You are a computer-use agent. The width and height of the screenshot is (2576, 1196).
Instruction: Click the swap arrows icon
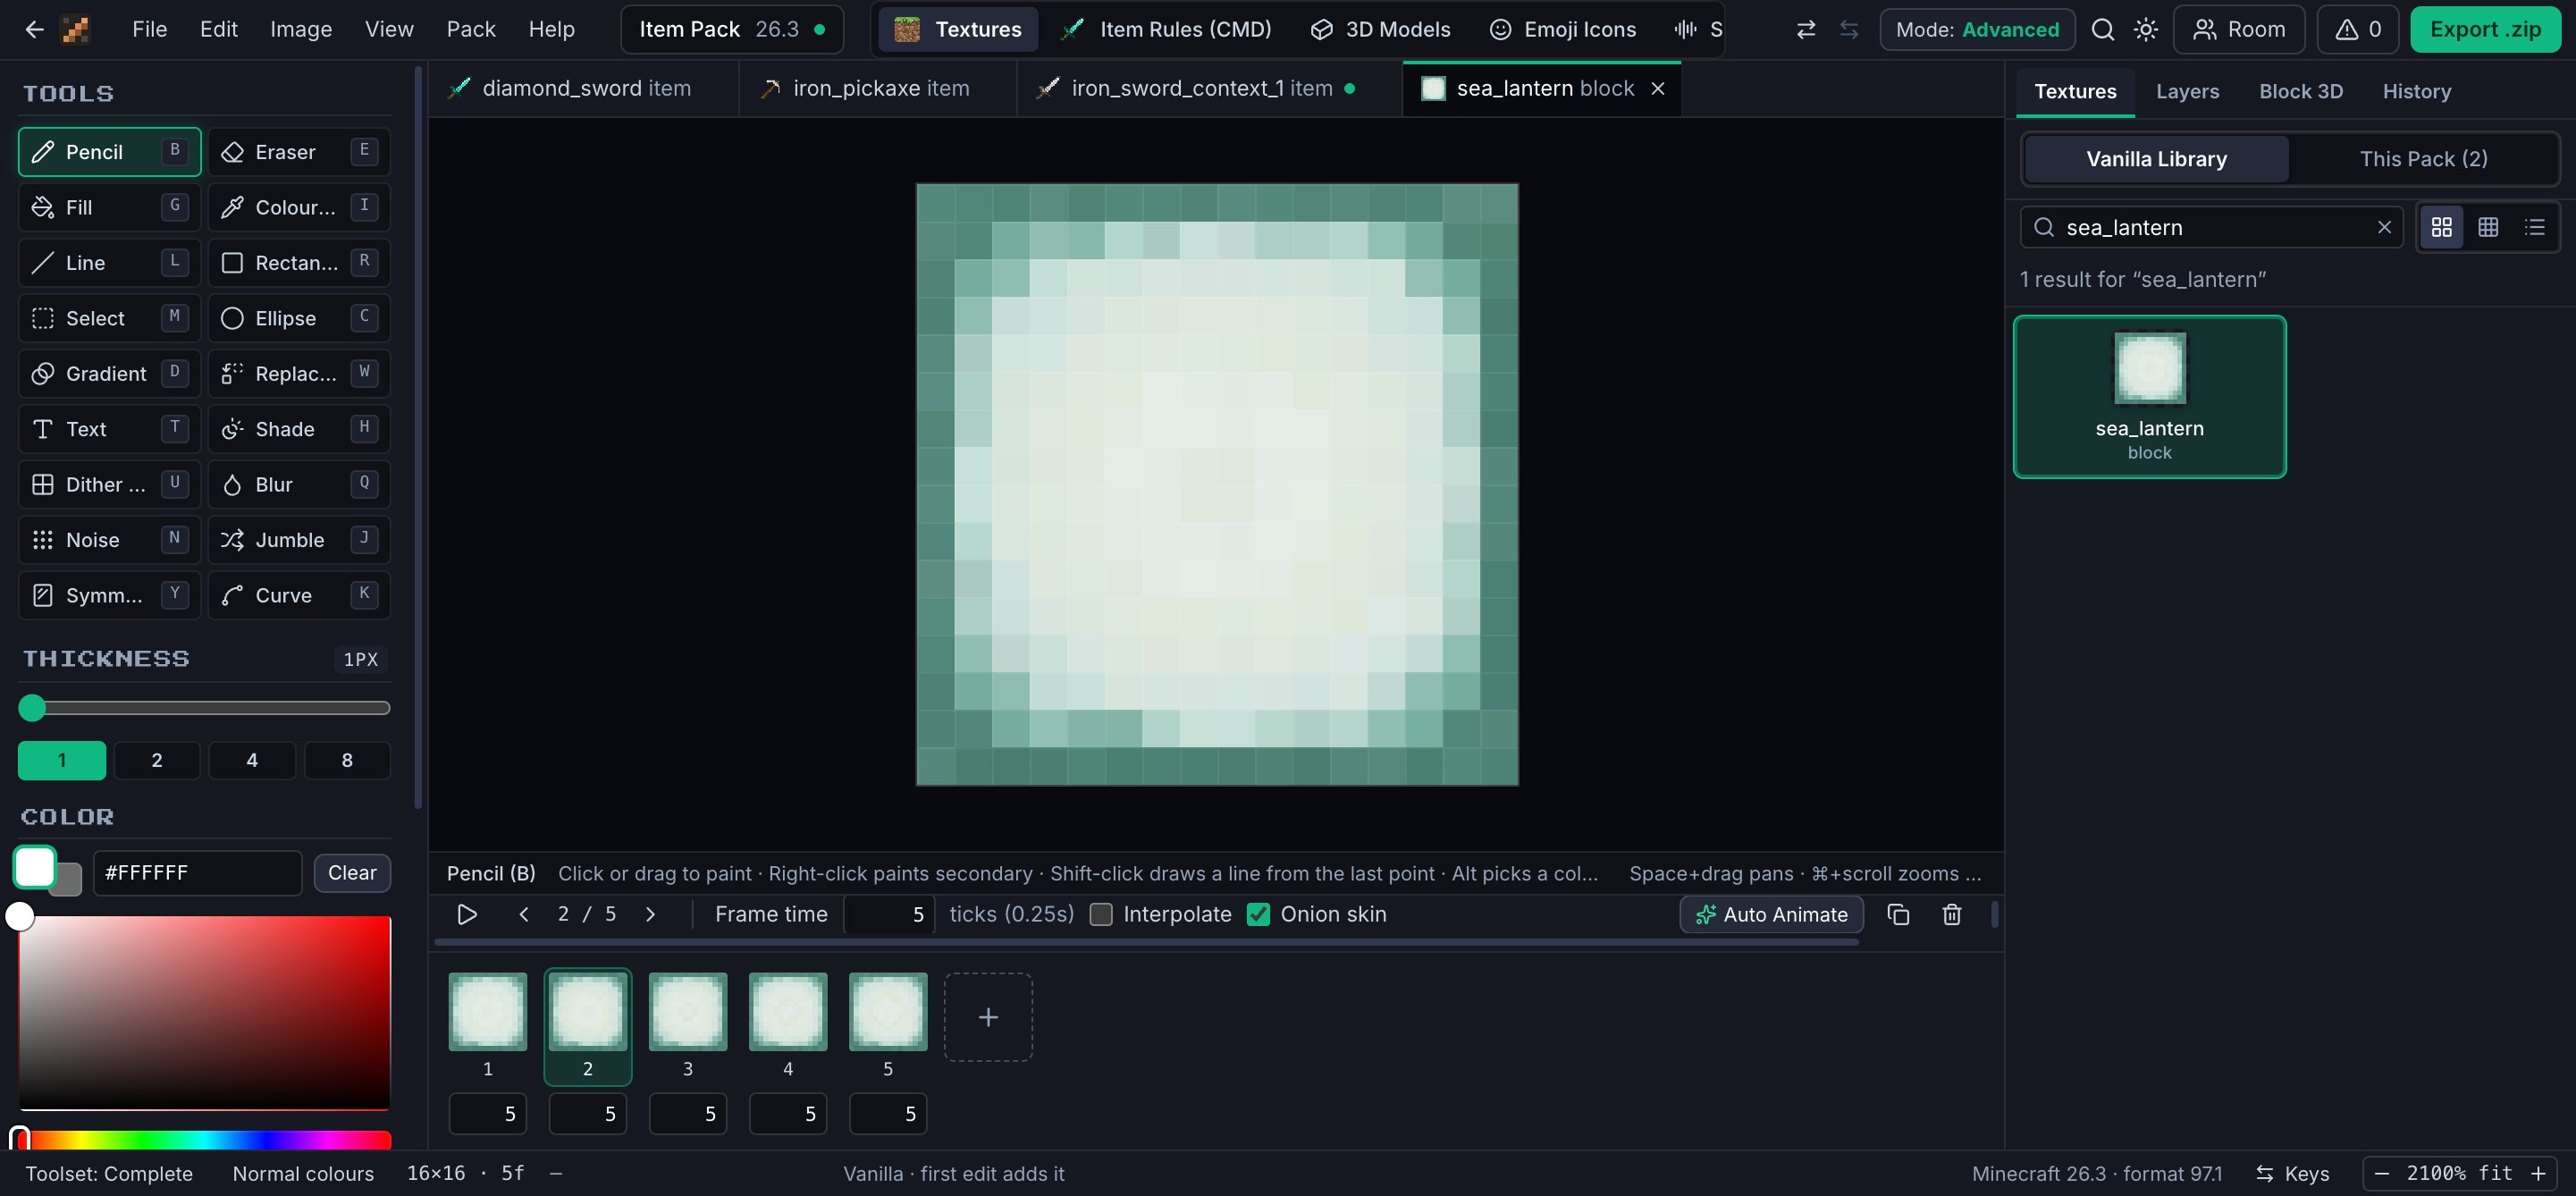[x=1805, y=29]
